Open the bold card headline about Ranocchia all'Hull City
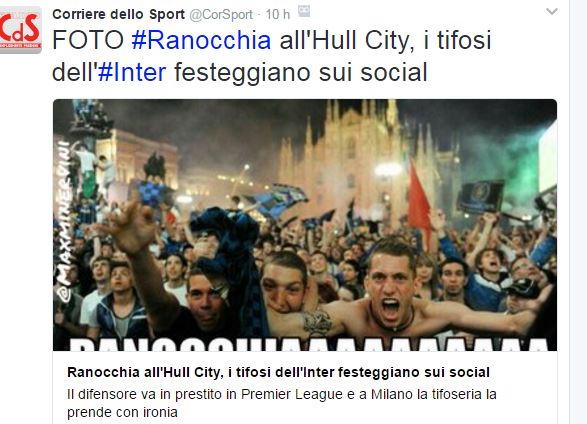Viewport: 587px width, 424px height. (279, 372)
